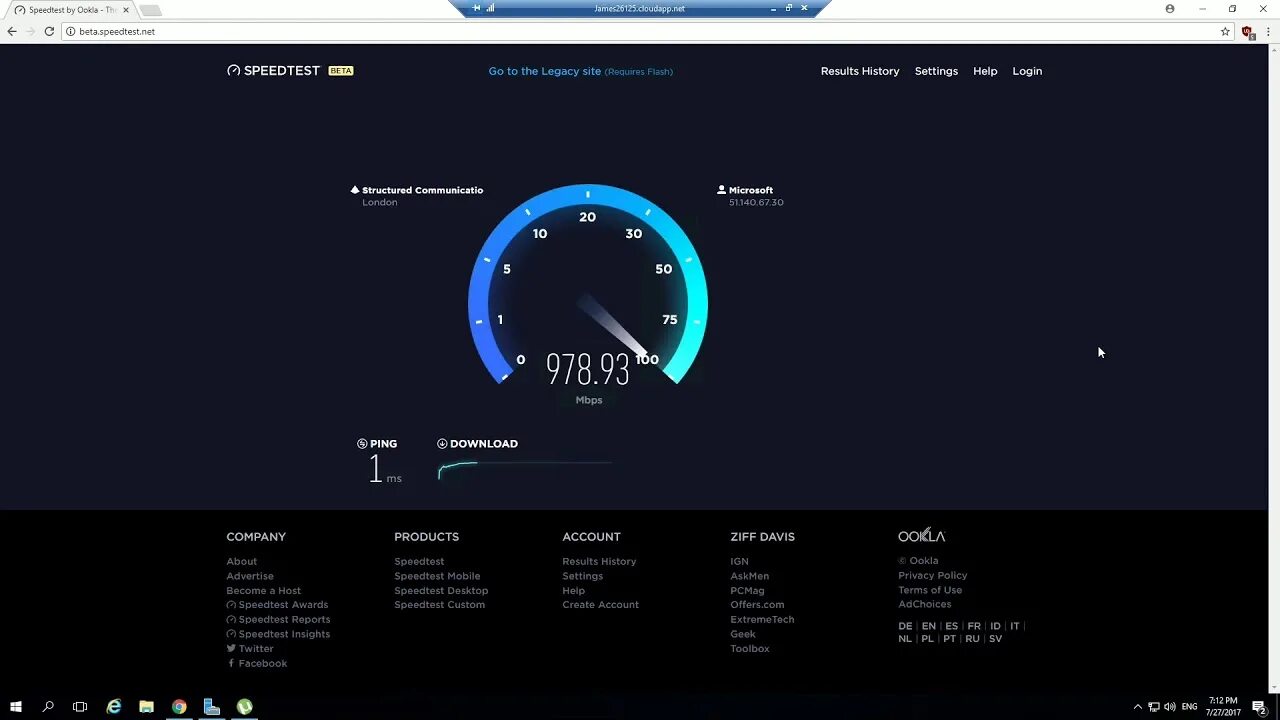Open Speedtest Desktop under Products

[x=441, y=590]
